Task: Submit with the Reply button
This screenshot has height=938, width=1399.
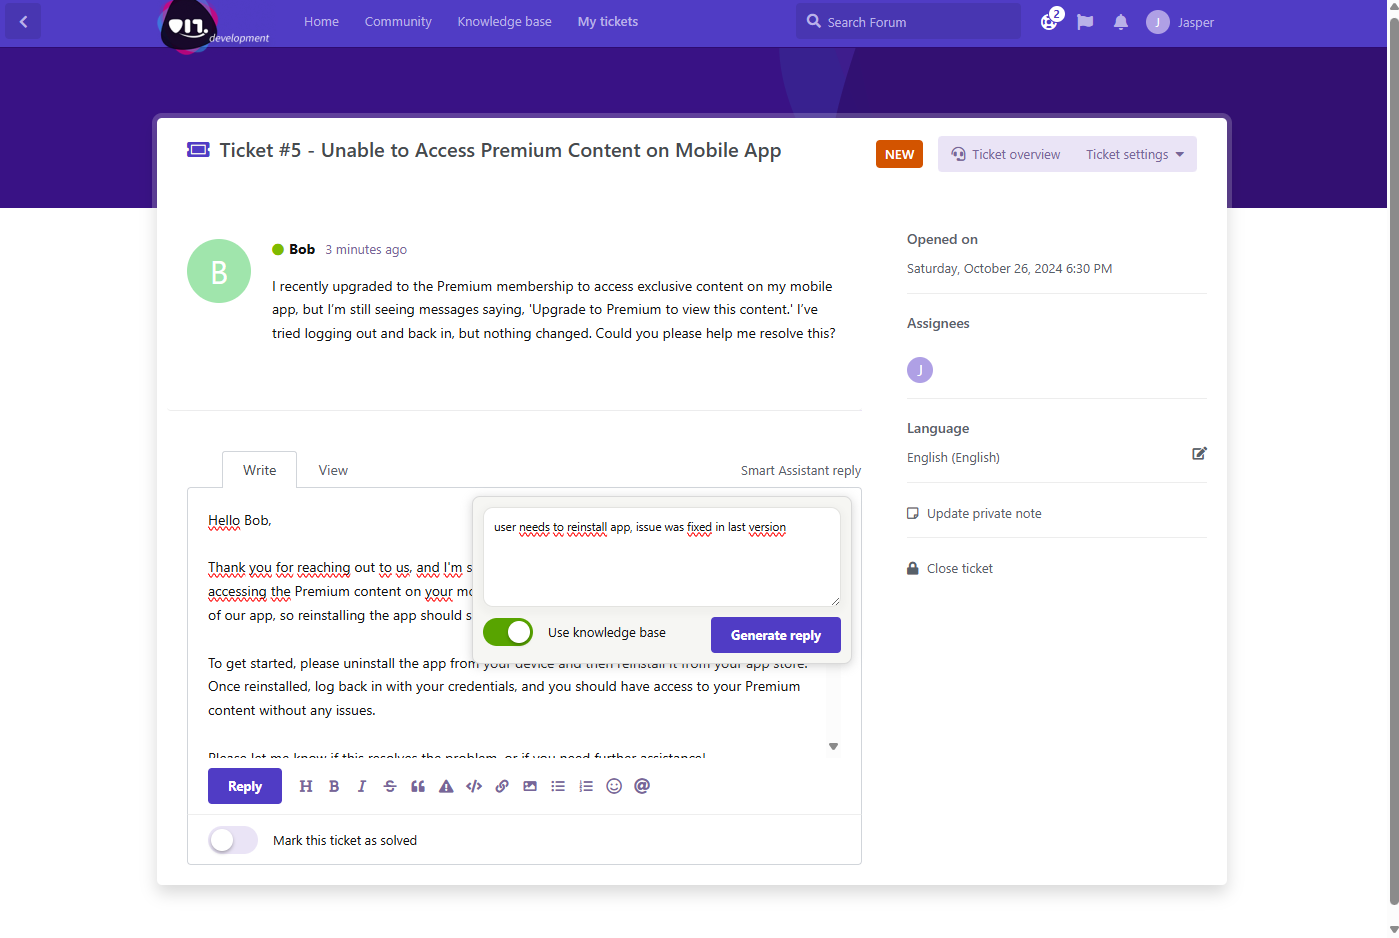Action: [x=245, y=786]
